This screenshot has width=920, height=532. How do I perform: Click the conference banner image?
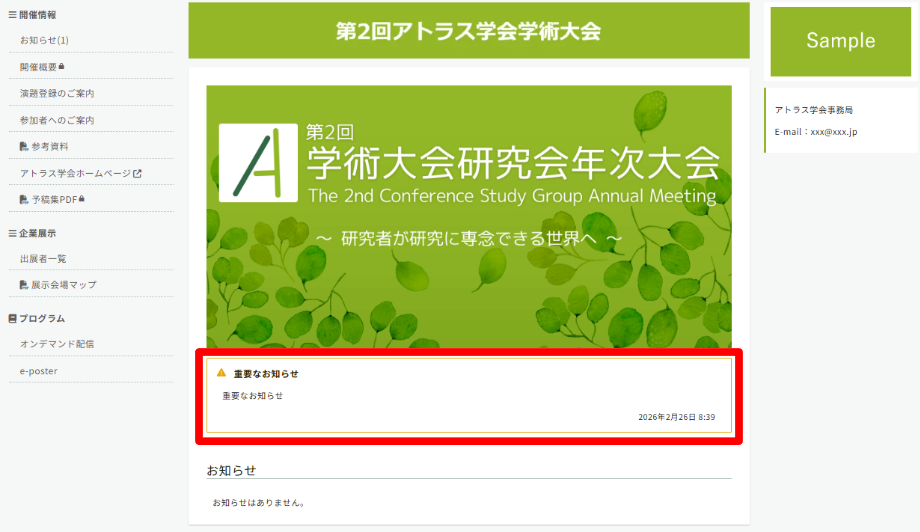(469, 216)
